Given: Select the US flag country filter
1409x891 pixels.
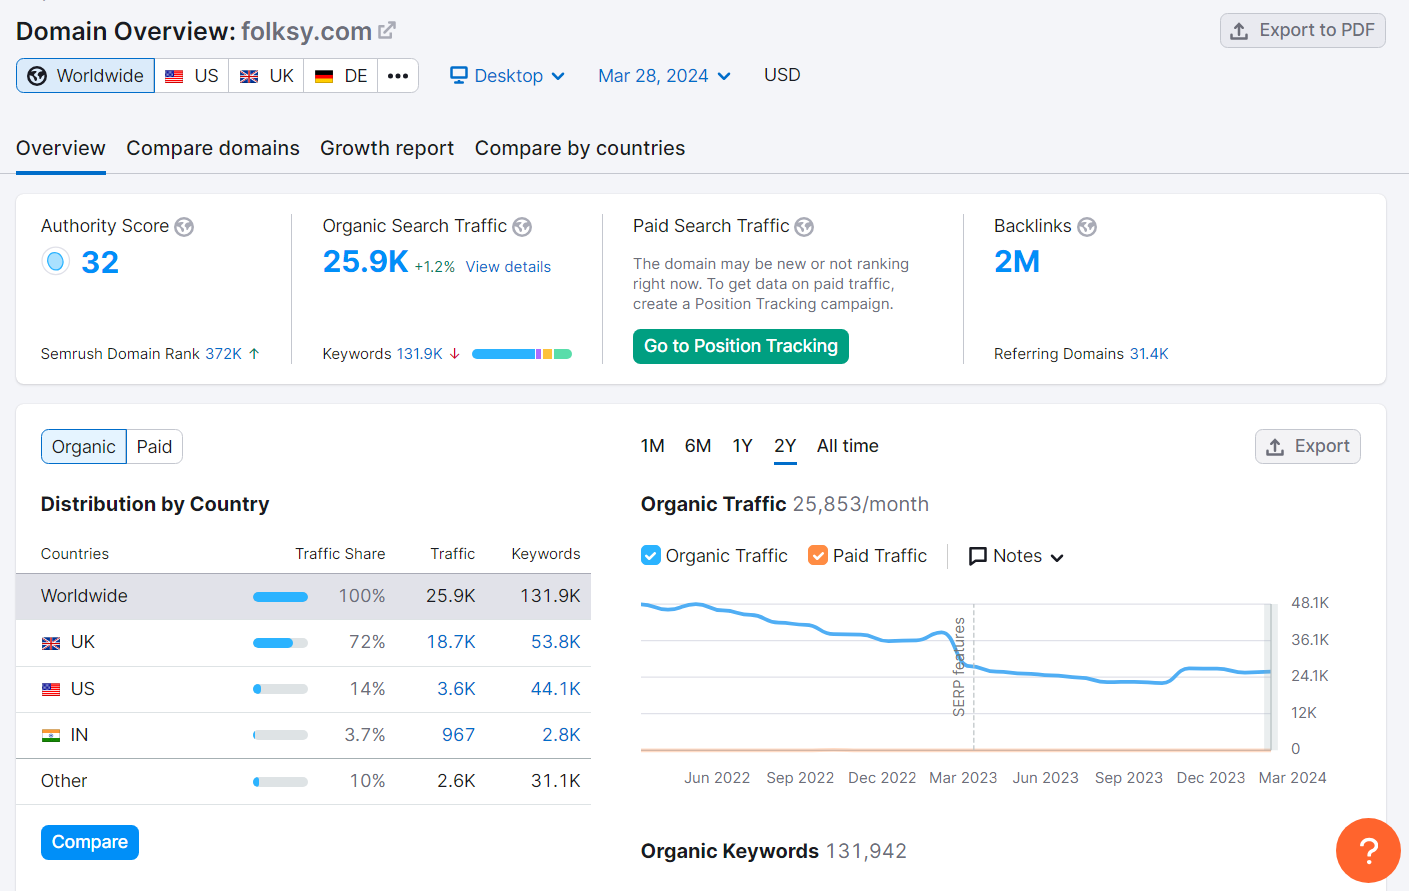Looking at the screenshot, I should [191, 74].
